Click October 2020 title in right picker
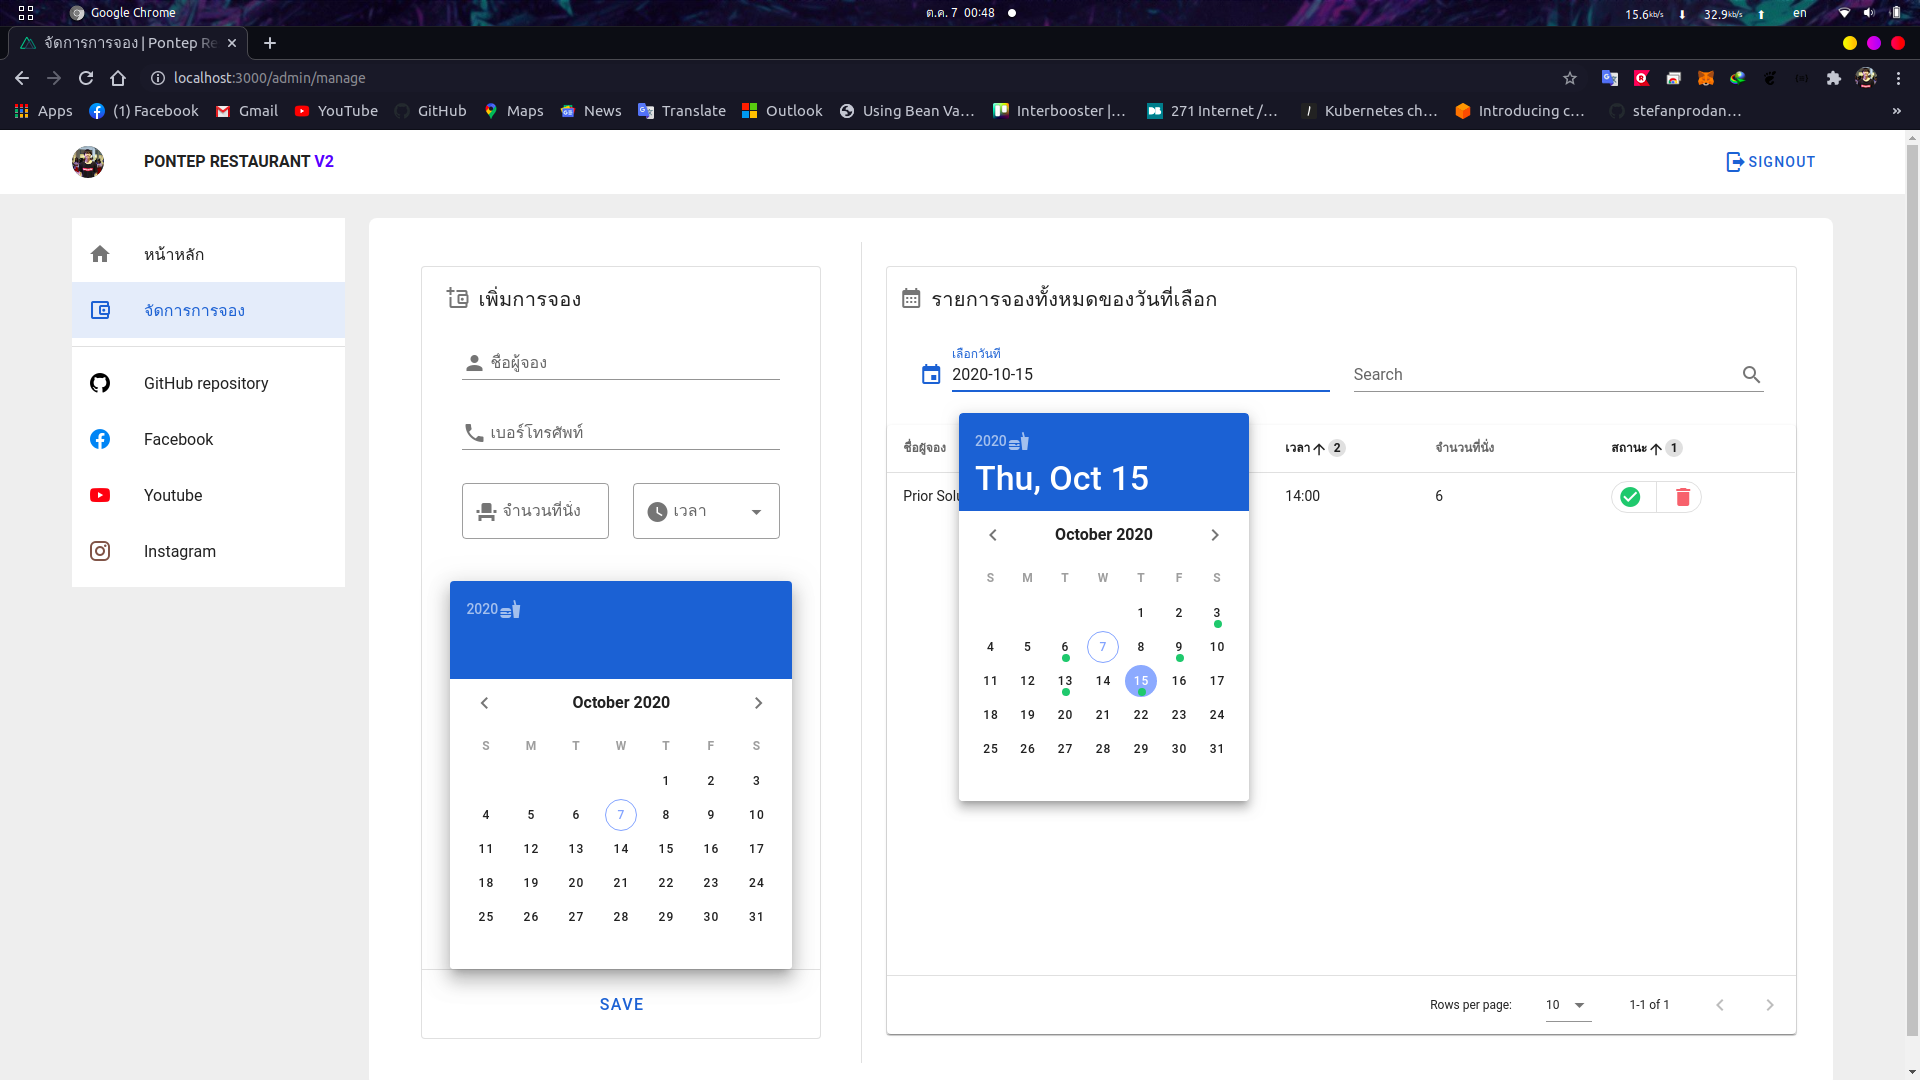Screen dimensions: 1920x1080 (x=1103, y=535)
